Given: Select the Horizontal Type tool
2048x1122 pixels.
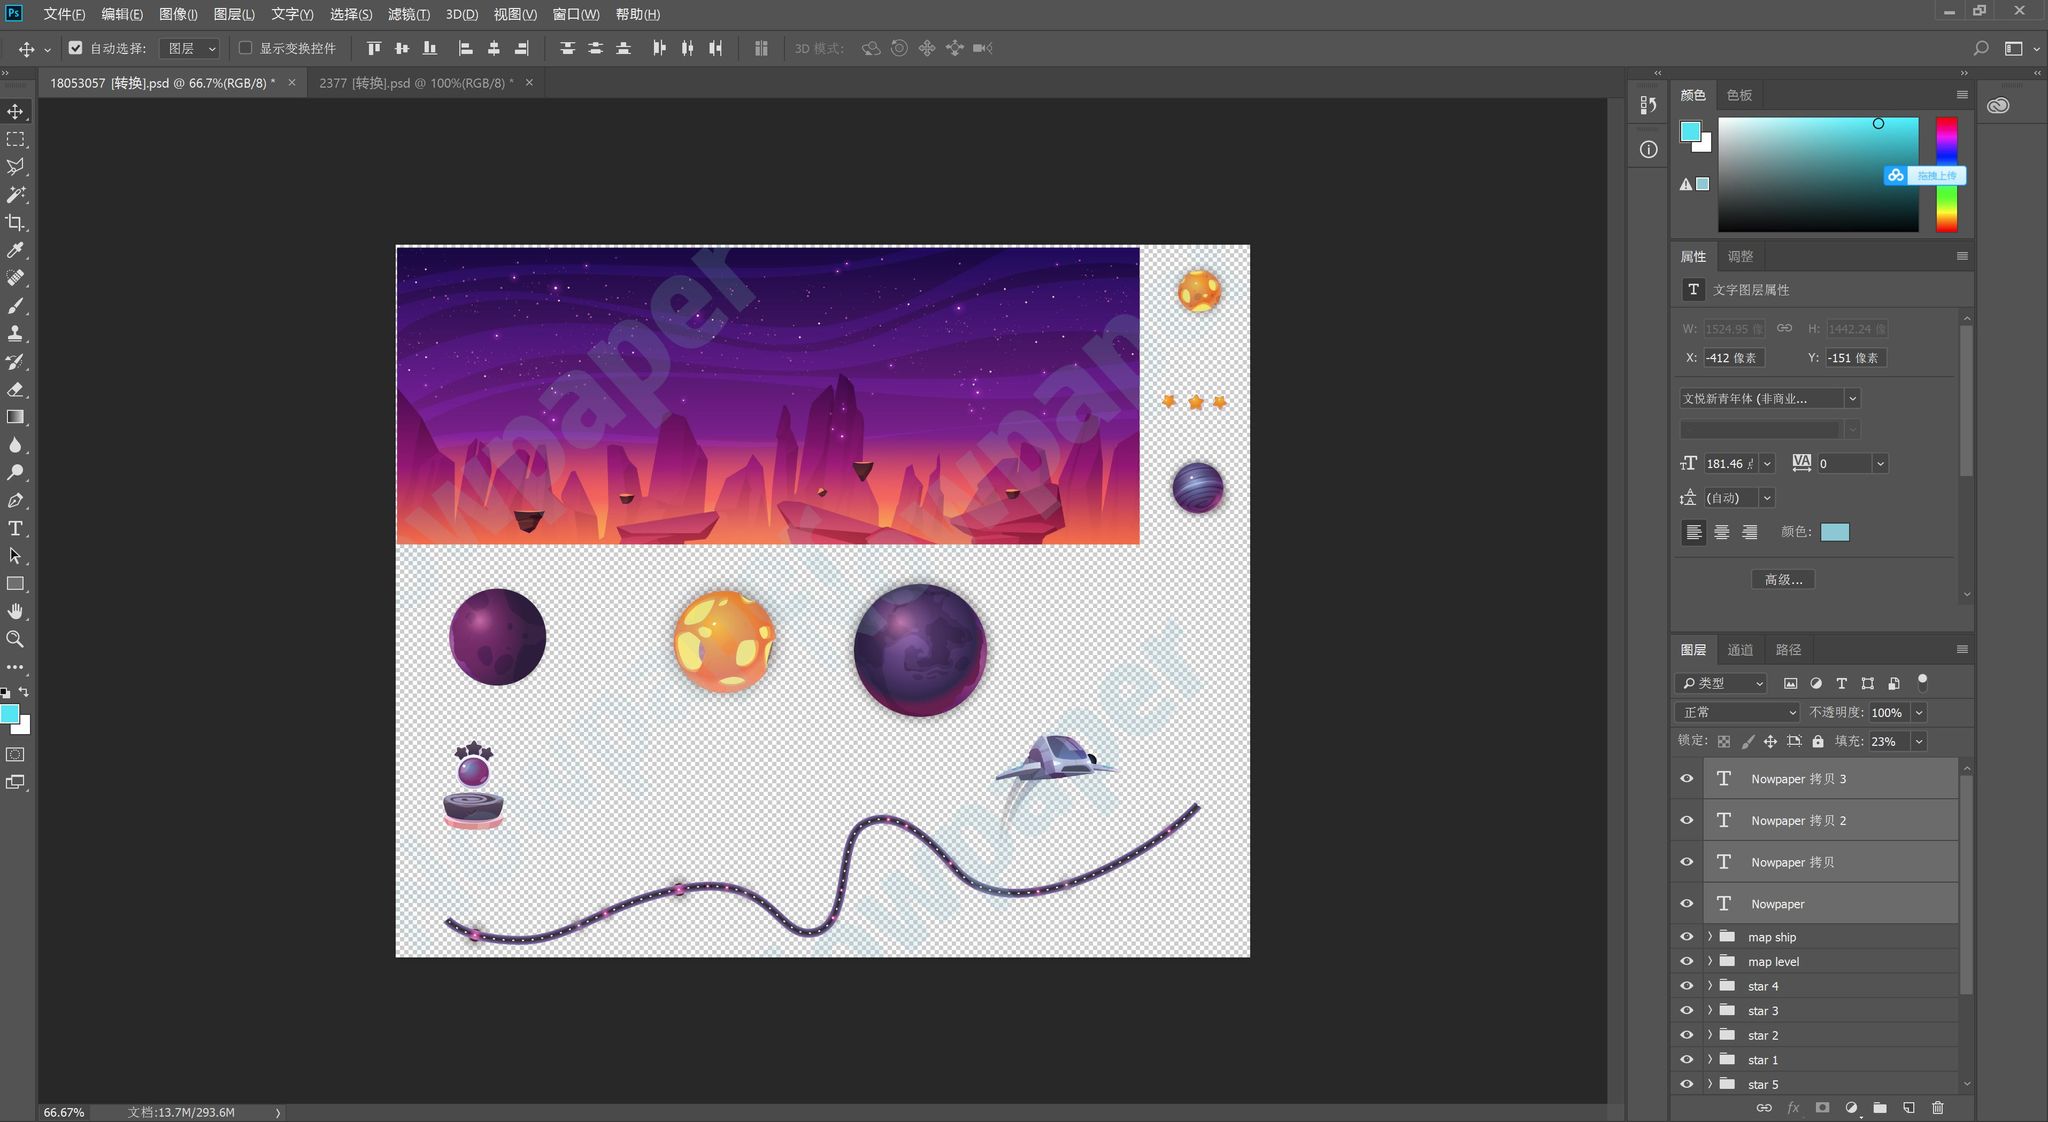Looking at the screenshot, I should pyautogui.click(x=16, y=528).
